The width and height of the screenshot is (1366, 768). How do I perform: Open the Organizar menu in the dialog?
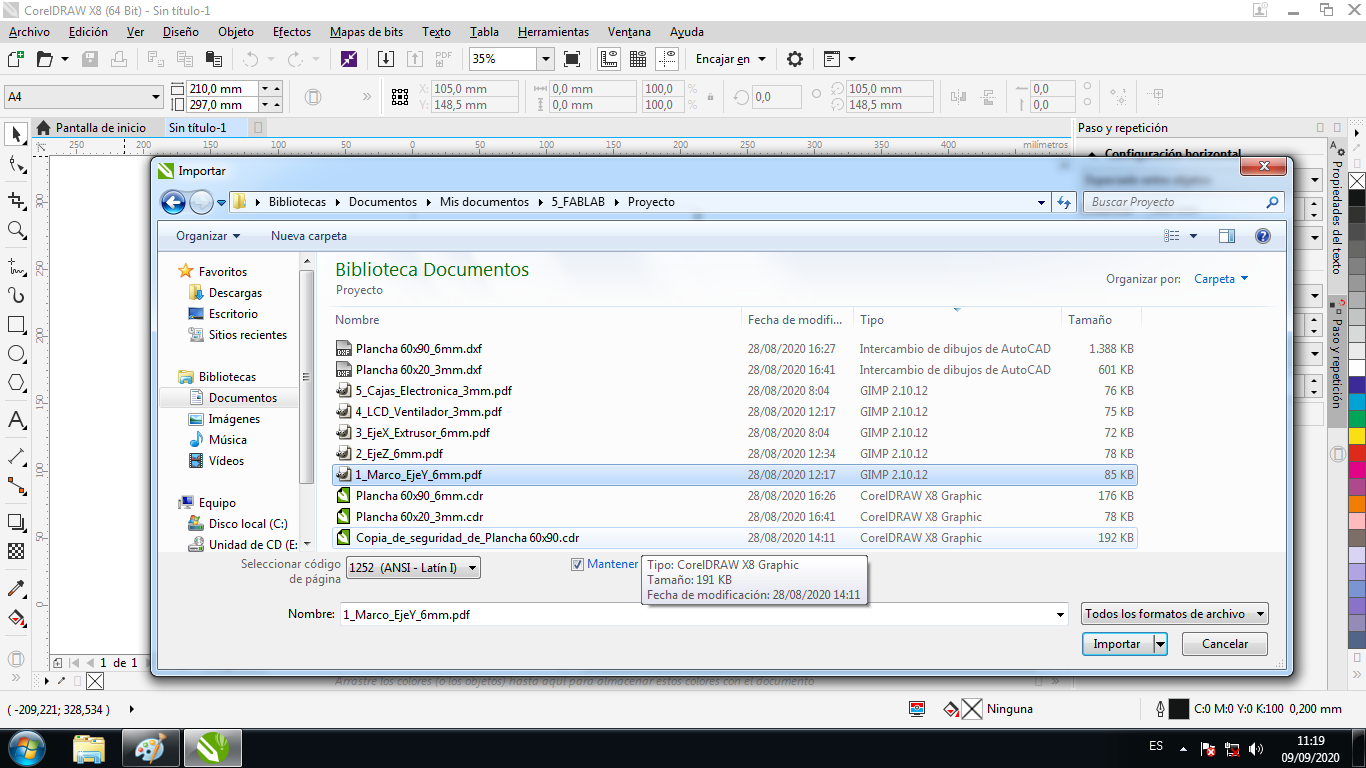pyautogui.click(x=208, y=236)
